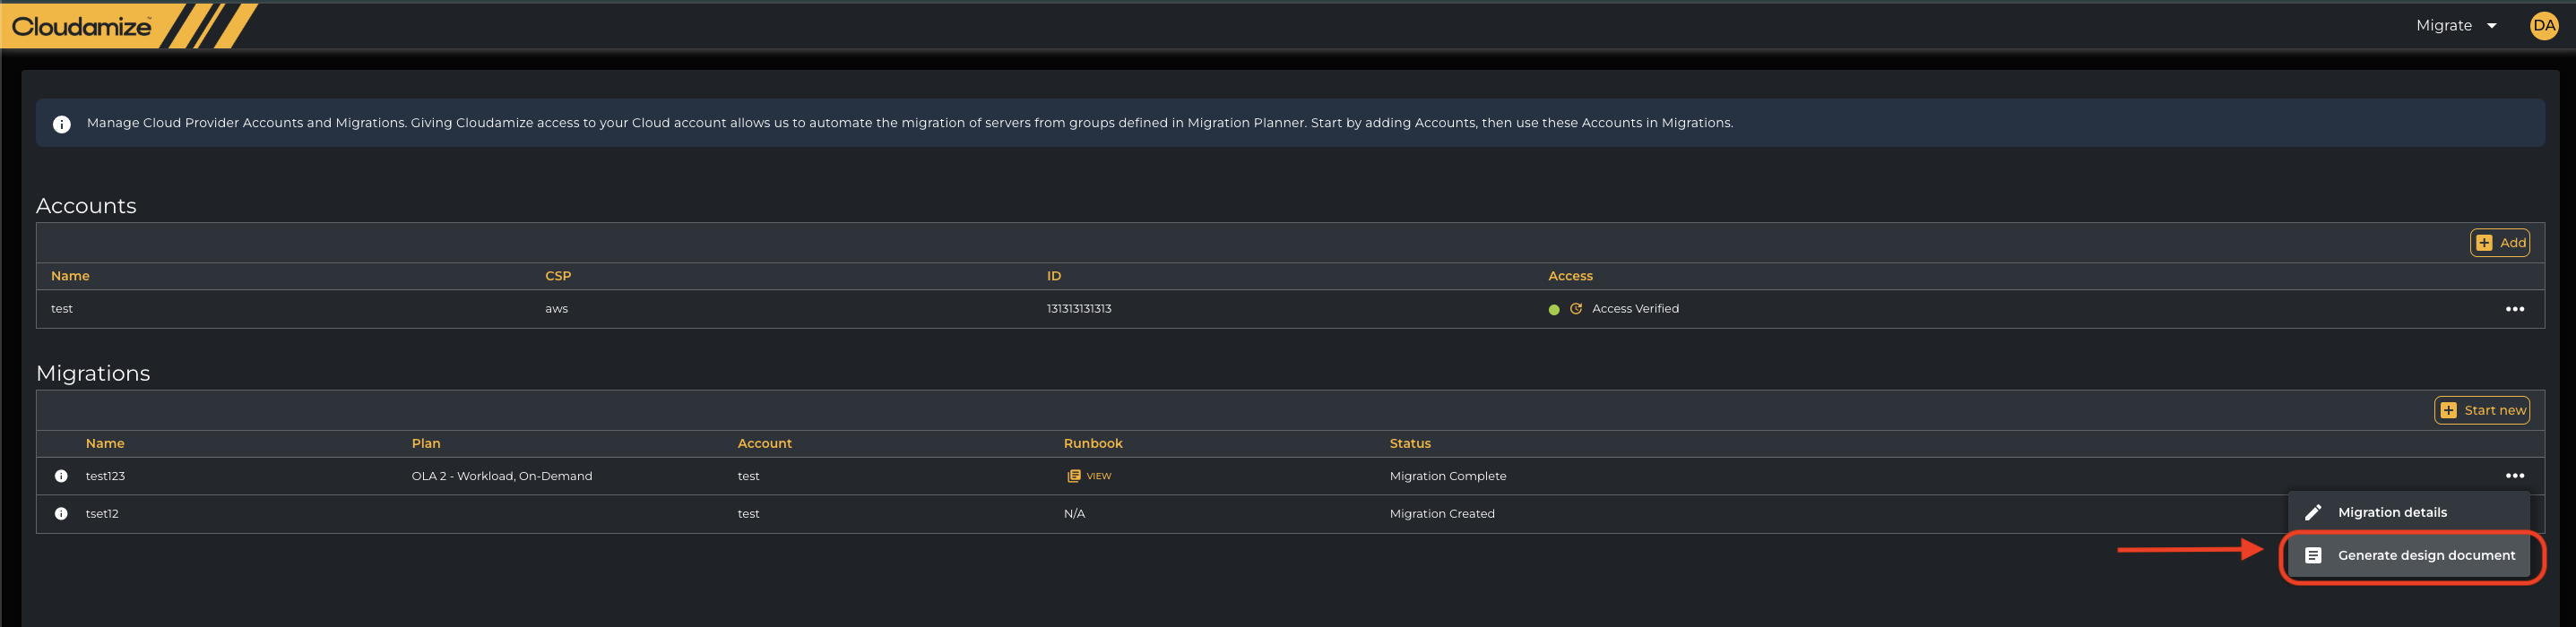Click the Cloudamize logo
This screenshot has width=2576, height=627.
[x=82, y=27]
